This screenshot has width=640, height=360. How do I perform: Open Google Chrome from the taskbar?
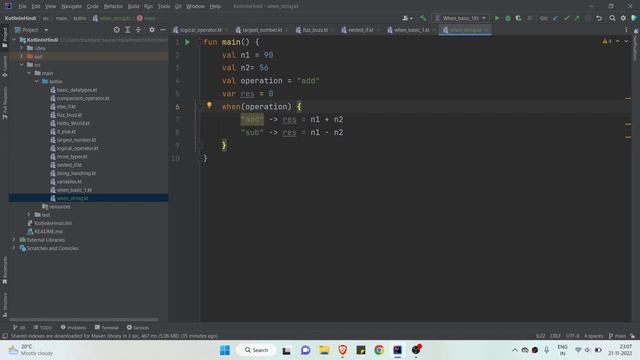(x=379, y=350)
